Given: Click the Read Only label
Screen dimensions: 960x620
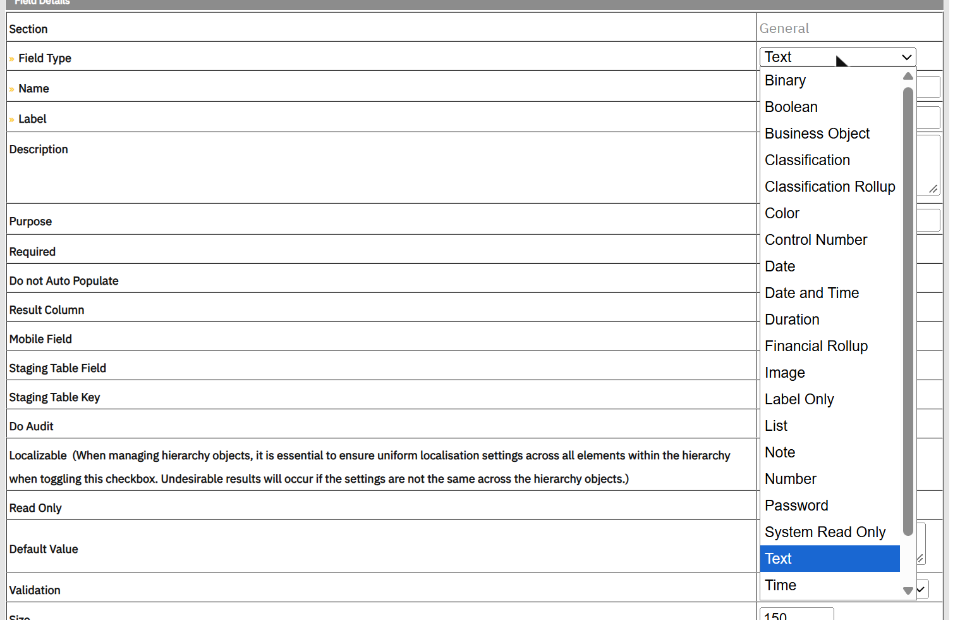Looking at the screenshot, I should coord(36,508).
